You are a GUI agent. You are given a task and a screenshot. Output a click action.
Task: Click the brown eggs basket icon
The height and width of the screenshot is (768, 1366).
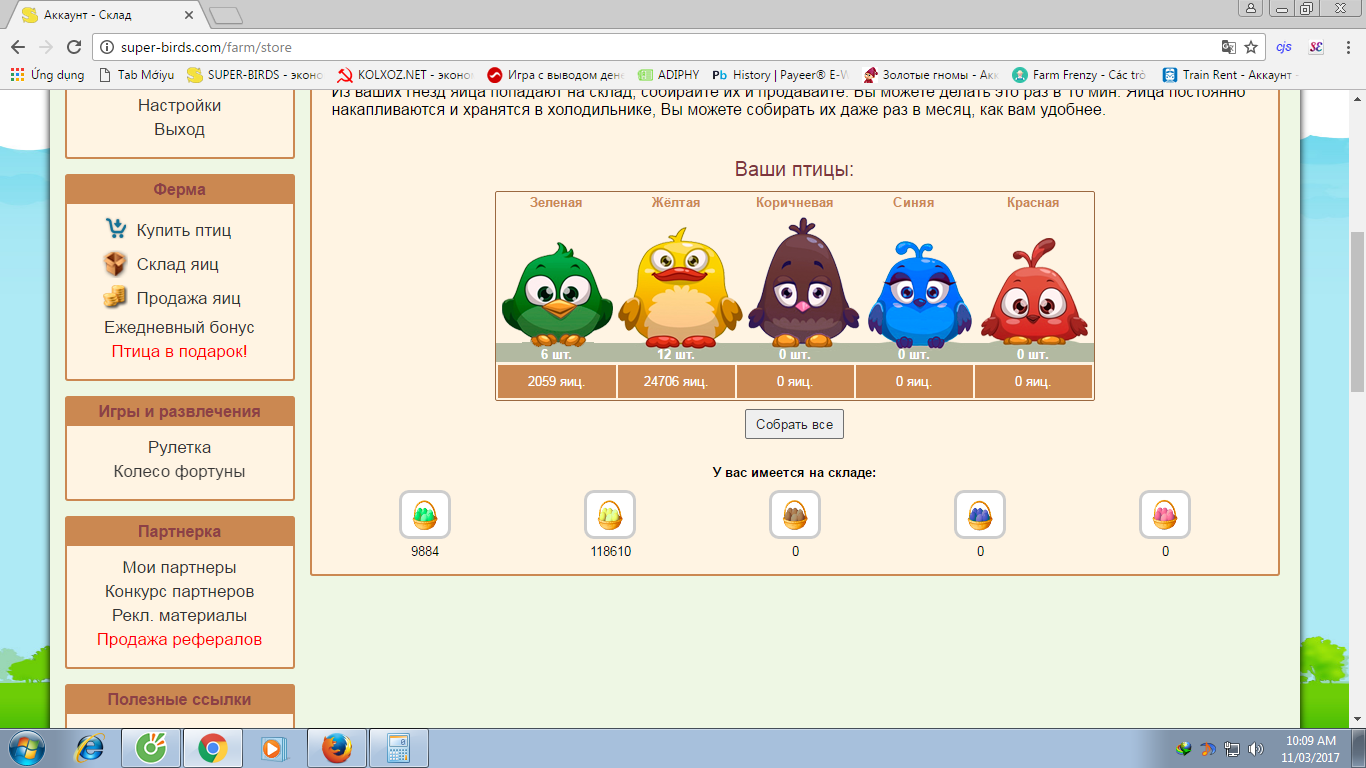tap(795, 515)
